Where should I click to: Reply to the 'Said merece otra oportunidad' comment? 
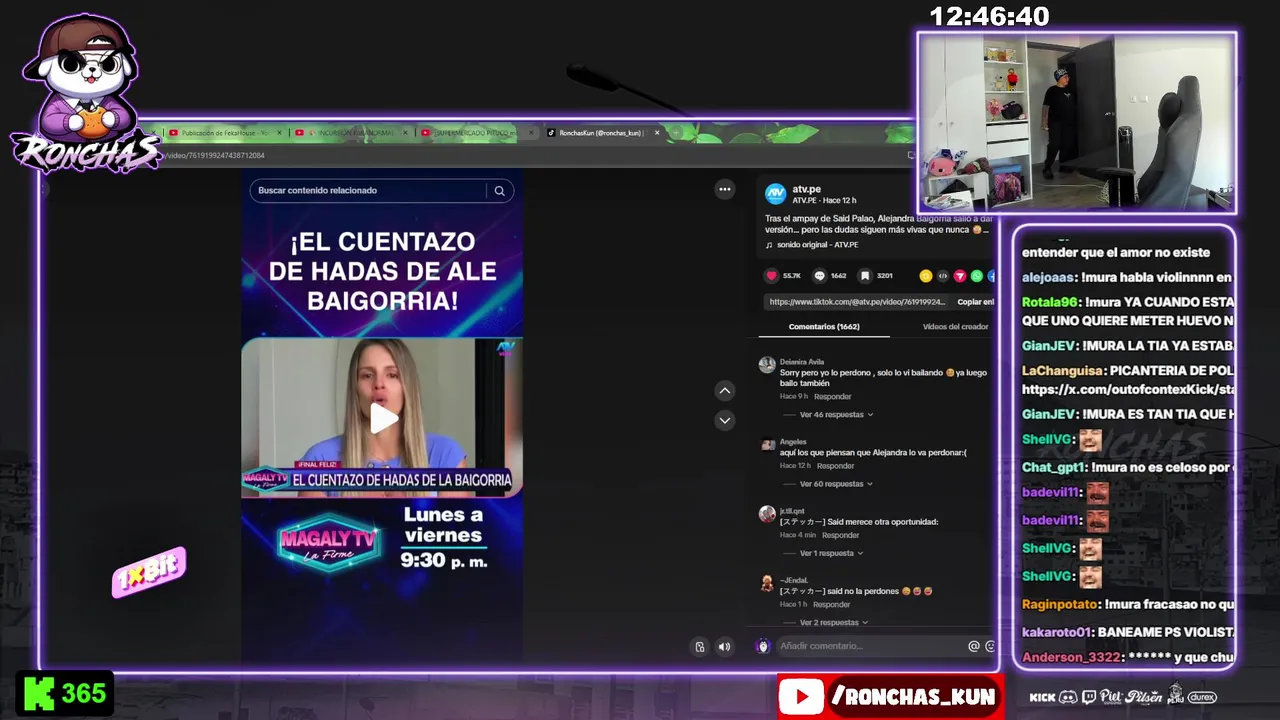click(841, 535)
